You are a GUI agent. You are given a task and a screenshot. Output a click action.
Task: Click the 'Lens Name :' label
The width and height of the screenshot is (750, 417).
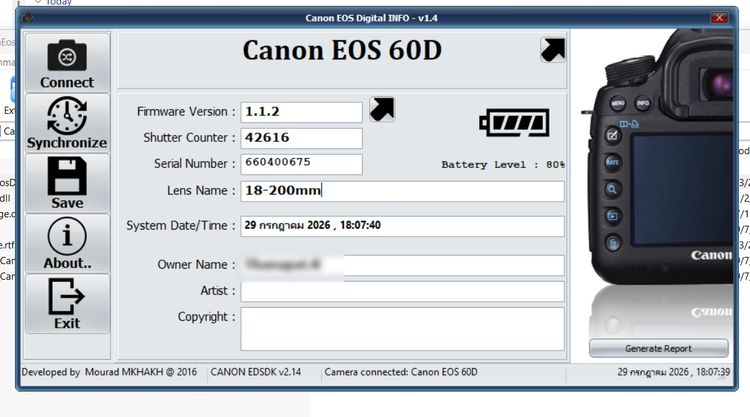coord(201,191)
